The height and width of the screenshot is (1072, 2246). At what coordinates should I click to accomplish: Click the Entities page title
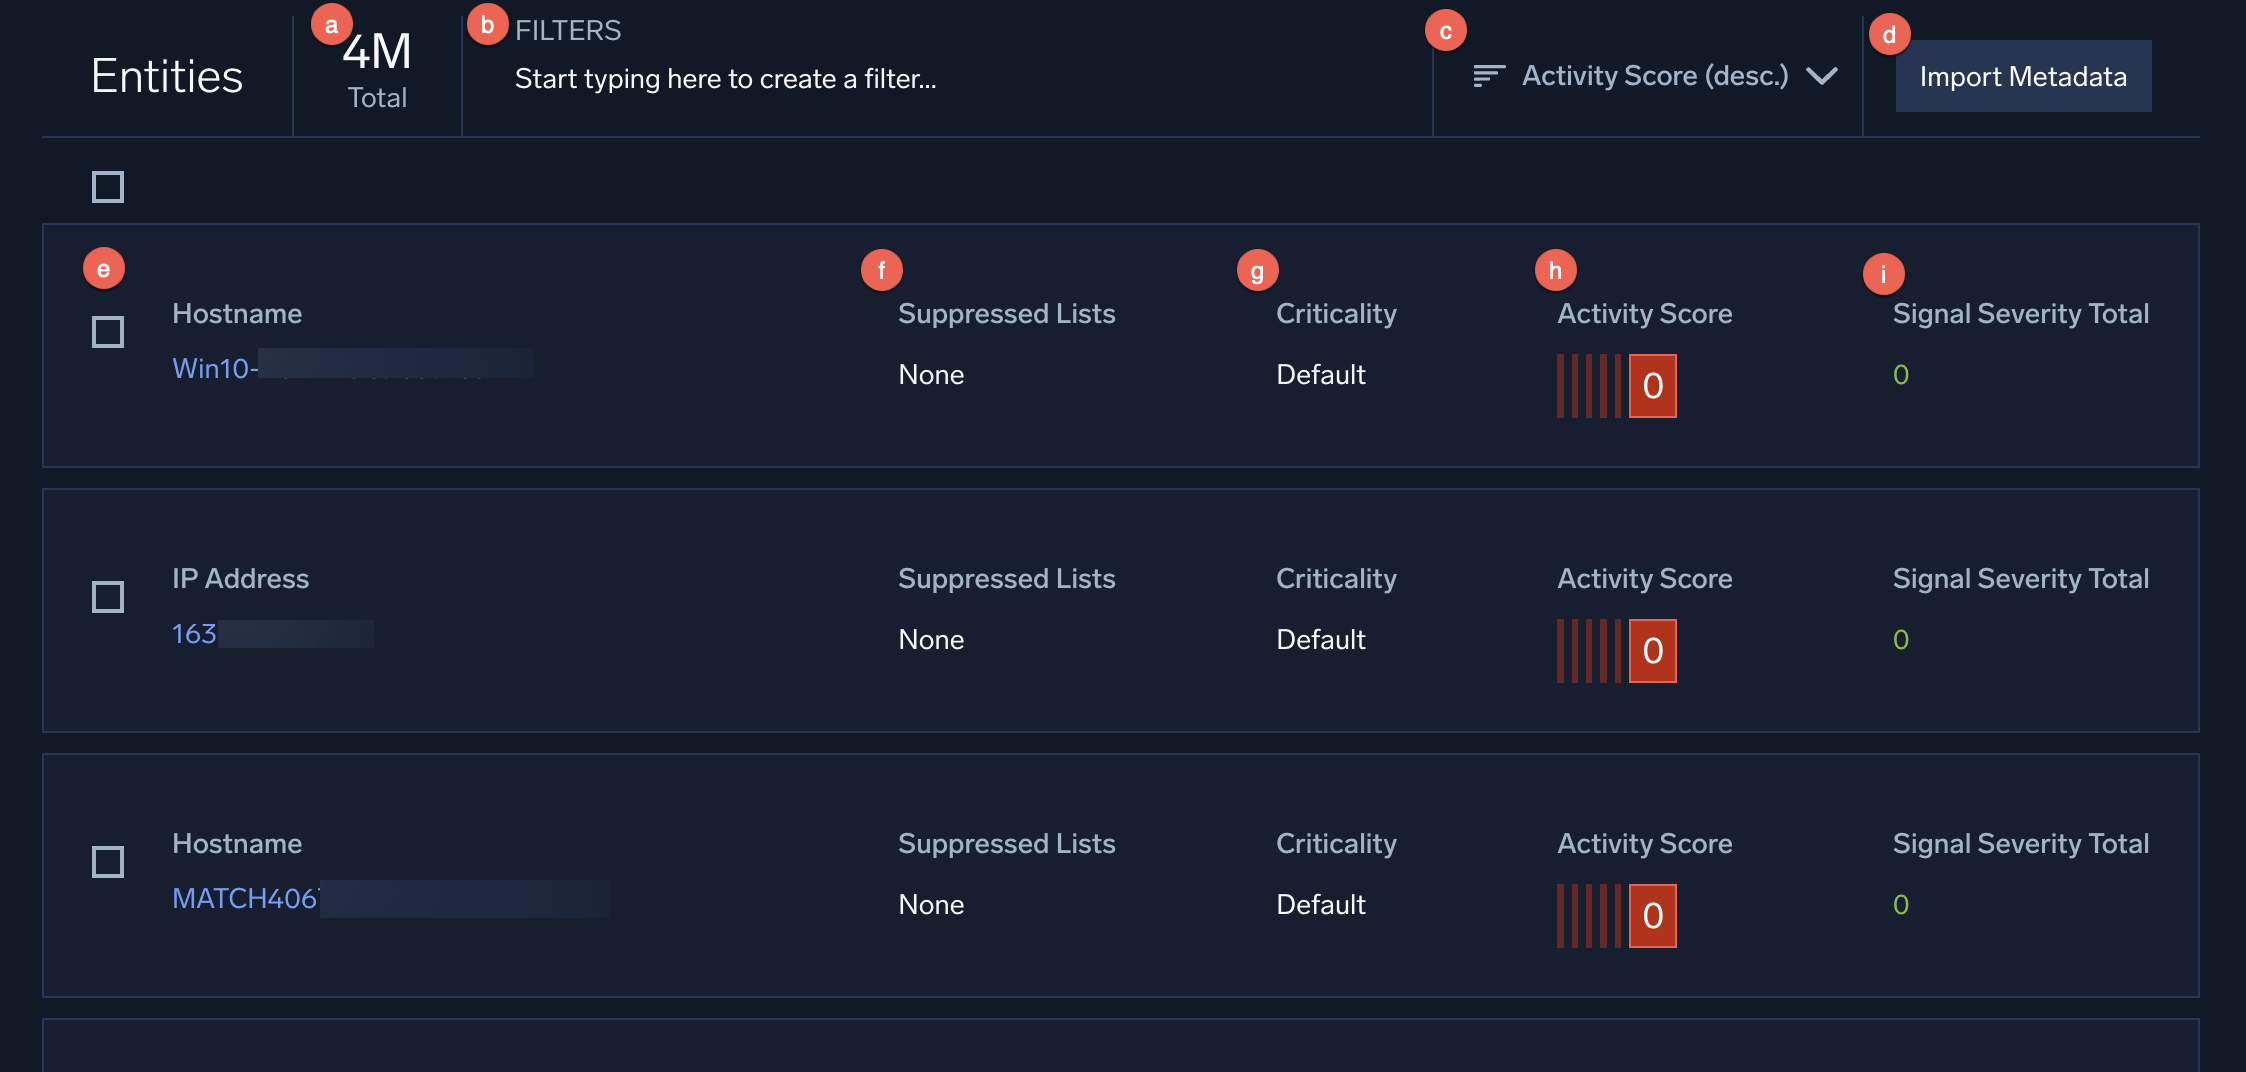point(167,76)
